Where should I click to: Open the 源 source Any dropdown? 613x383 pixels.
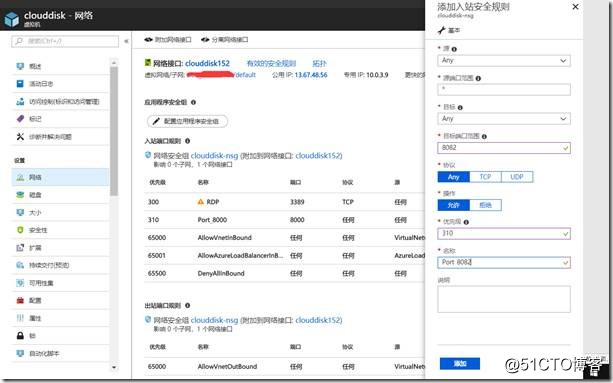tap(504, 61)
